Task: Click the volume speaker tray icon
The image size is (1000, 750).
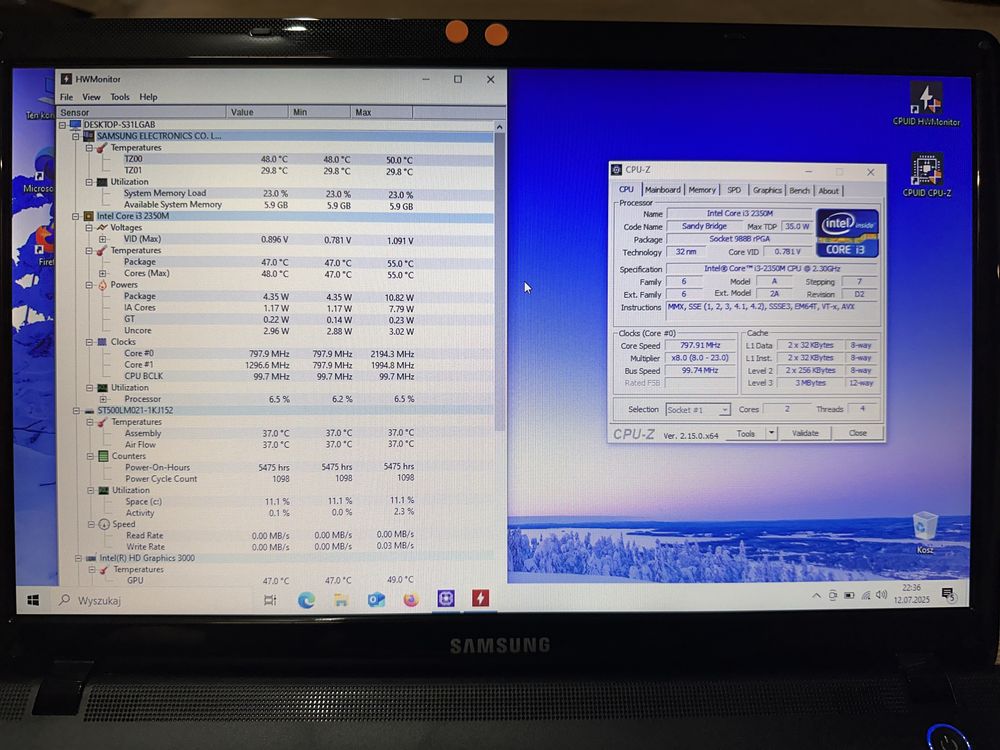Action: (x=881, y=595)
